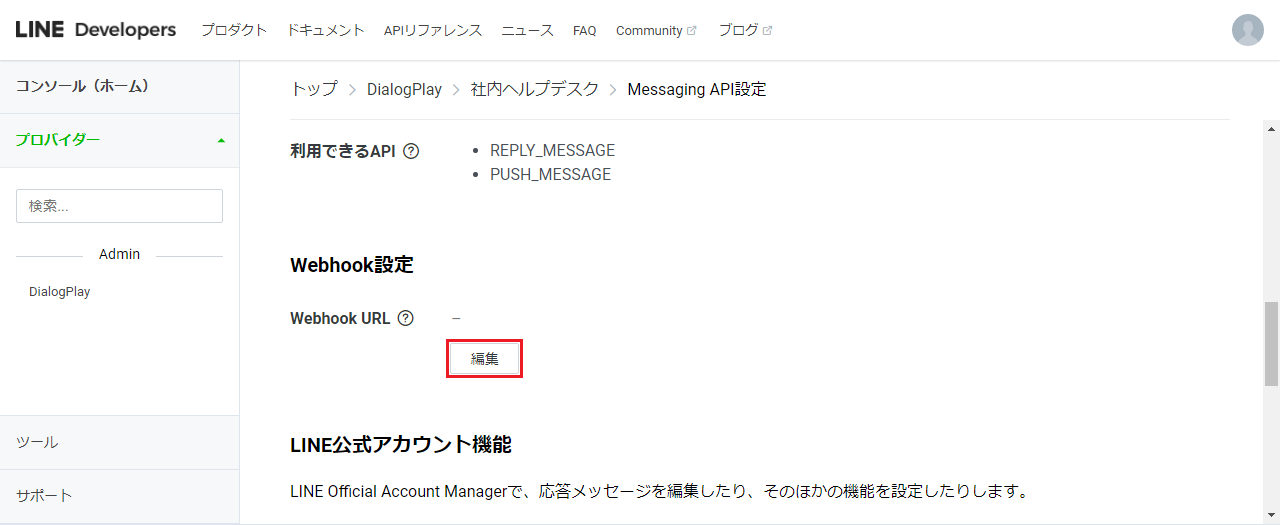Click the LINE公式アカウント機能 heading

point(401,445)
